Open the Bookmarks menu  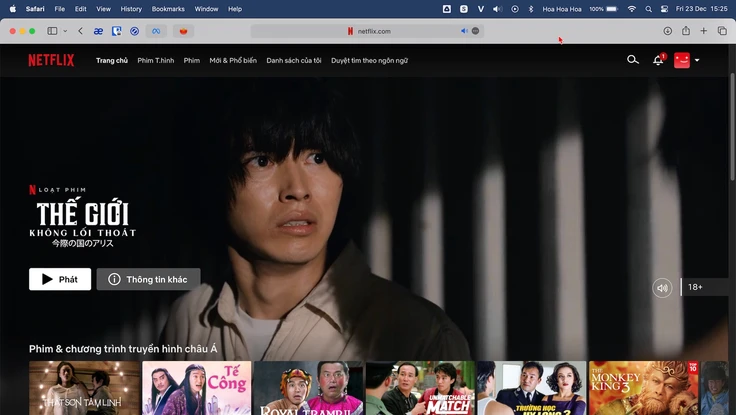pyautogui.click(x=168, y=8)
